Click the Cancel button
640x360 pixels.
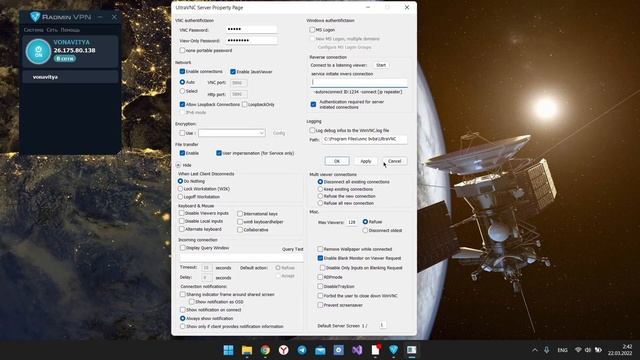[x=395, y=161]
